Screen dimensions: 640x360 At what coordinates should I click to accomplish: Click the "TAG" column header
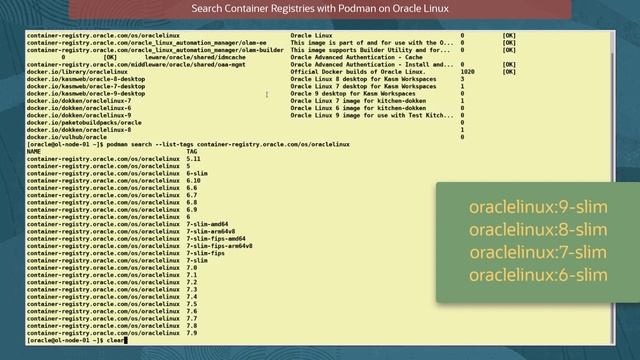(x=192, y=152)
